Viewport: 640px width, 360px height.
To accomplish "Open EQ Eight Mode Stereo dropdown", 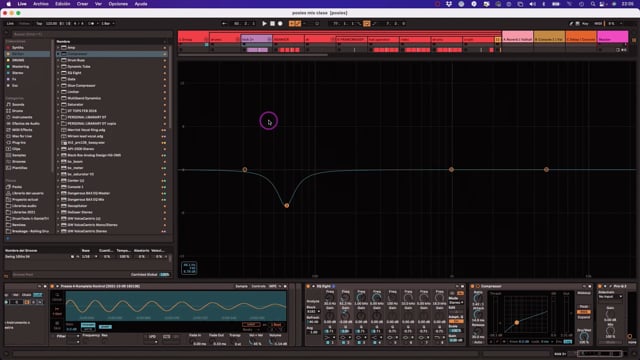I will [456, 303].
